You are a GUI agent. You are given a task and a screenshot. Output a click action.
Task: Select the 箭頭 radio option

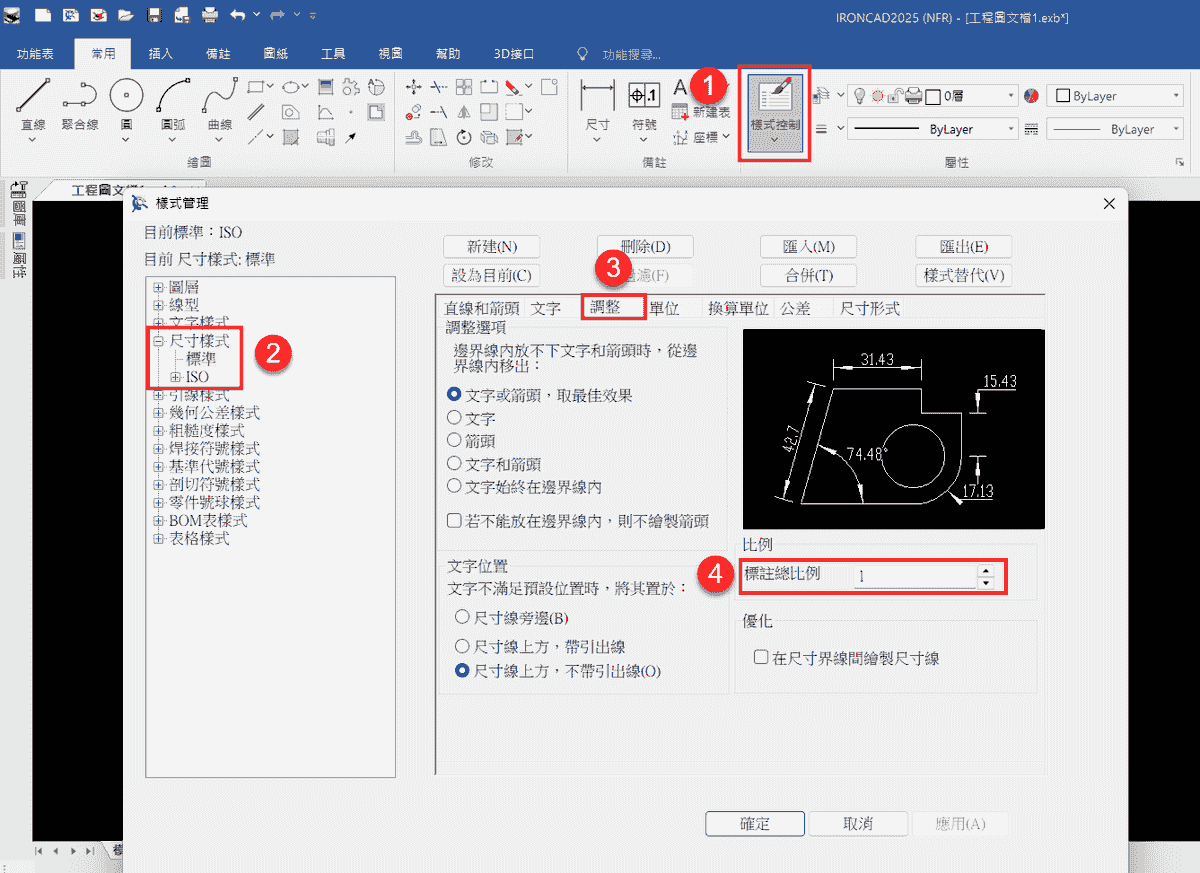click(x=472, y=441)
